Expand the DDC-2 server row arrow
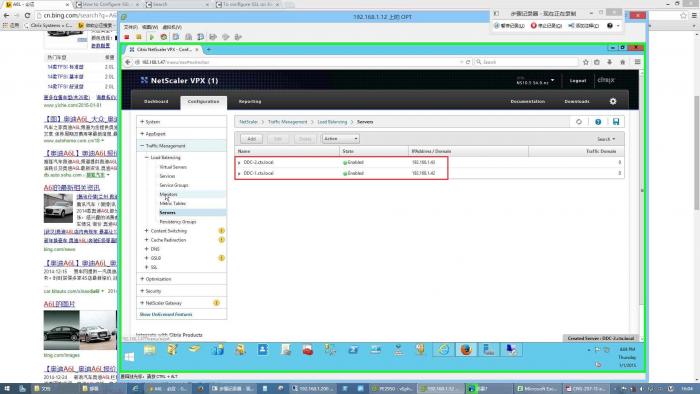700x394 pixels. click(x=239, y=162)
